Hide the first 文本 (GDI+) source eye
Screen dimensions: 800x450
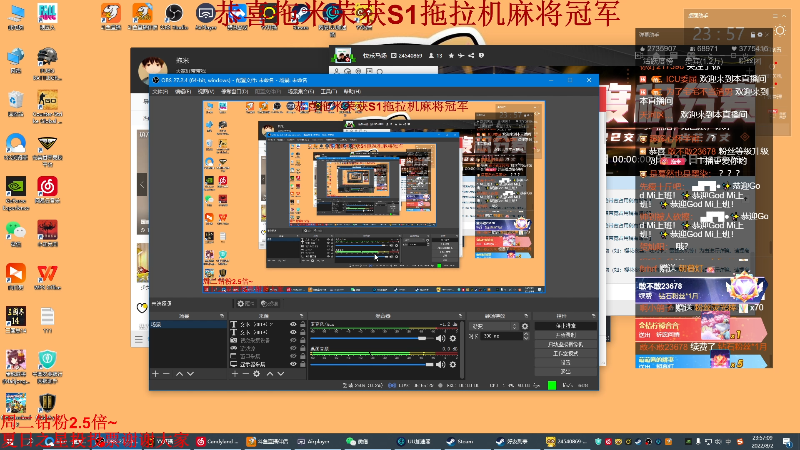[x=293, y=324]
